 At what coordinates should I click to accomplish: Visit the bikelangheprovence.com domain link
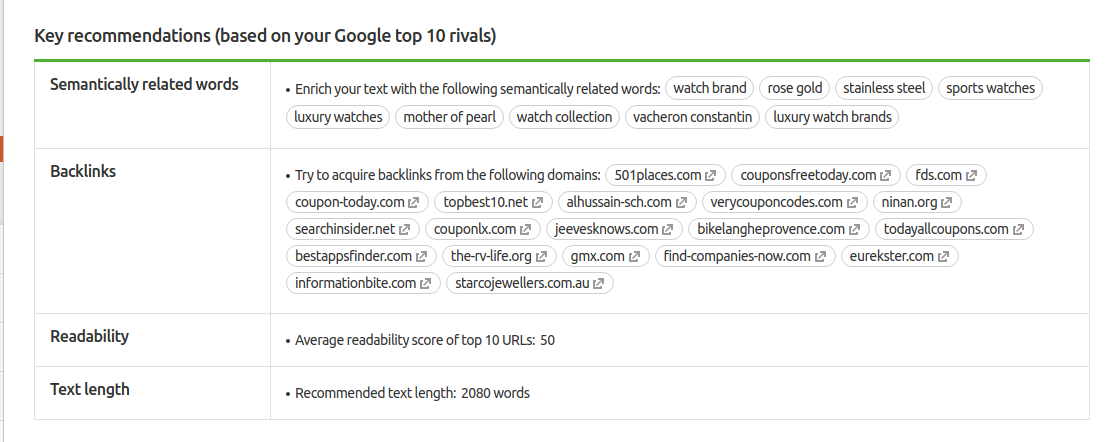pos(771,229)
